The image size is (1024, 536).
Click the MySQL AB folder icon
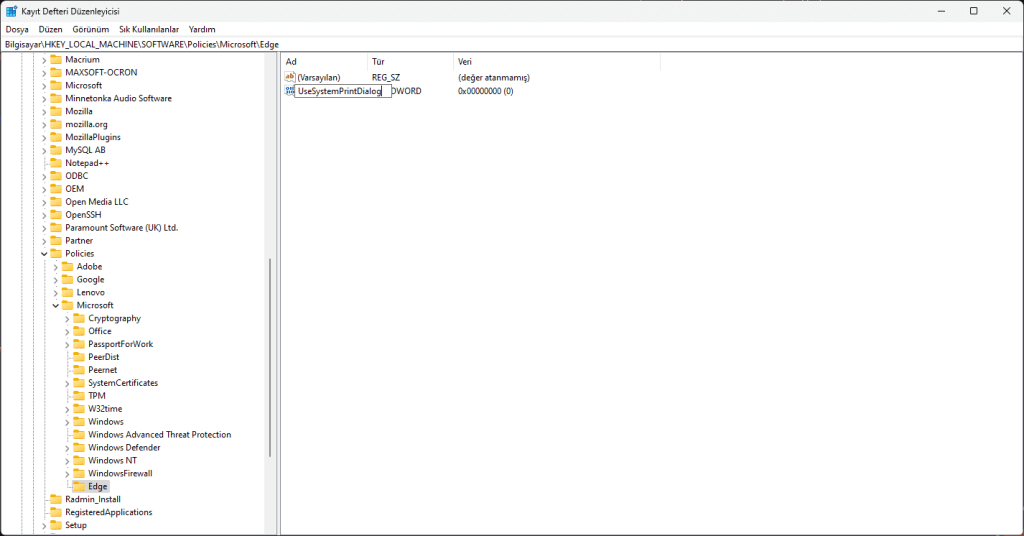(x=56, y=150)
